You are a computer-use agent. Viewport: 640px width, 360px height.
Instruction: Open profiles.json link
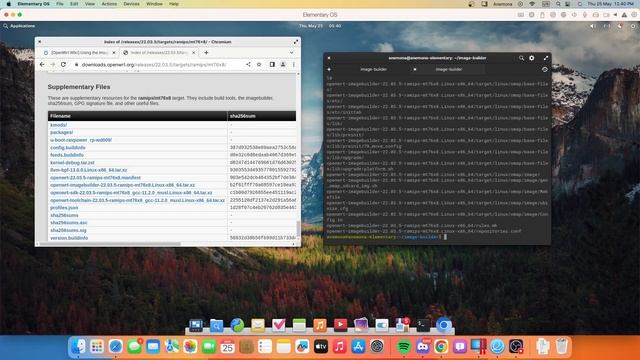(64, 207)
